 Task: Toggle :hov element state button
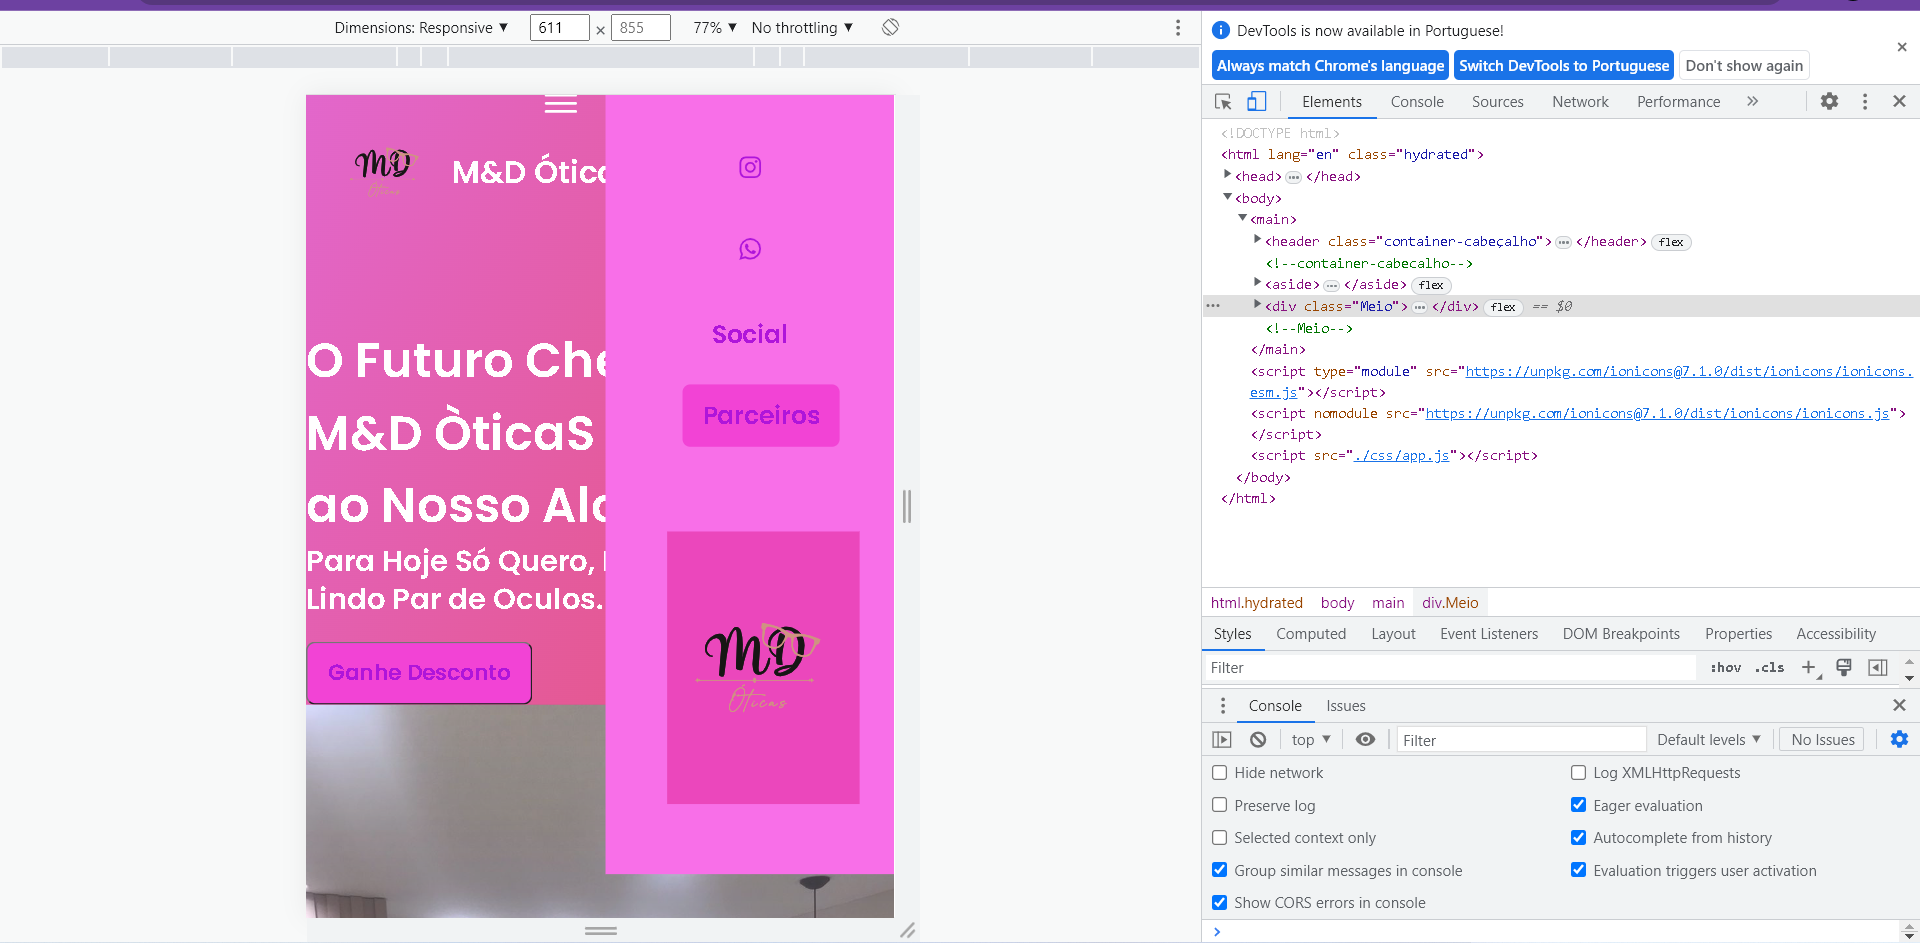tap(1725, 667)
